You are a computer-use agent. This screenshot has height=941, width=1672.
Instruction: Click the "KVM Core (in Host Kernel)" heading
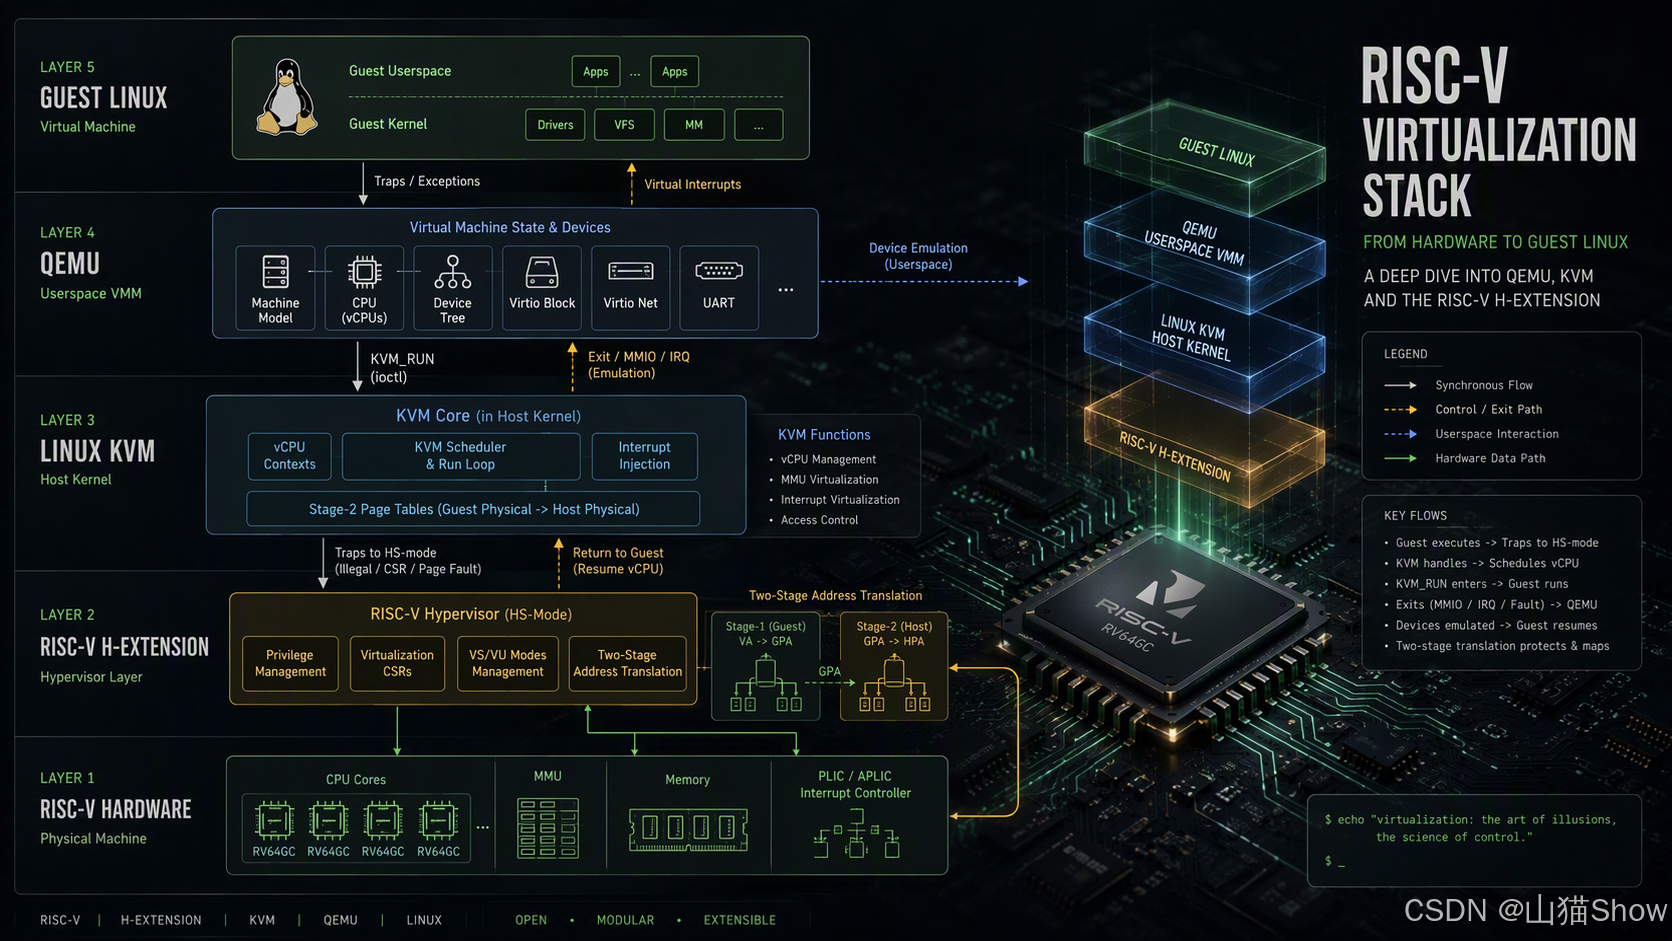click(x=488, y=416)
